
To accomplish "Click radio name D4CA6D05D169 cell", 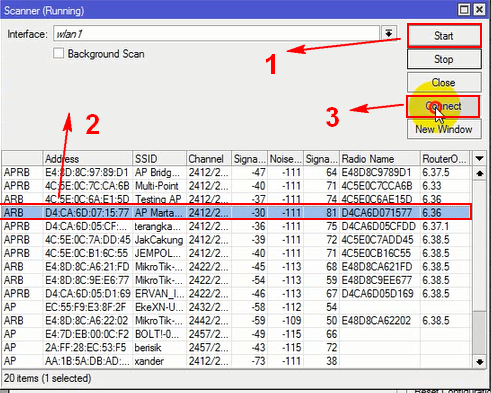I will click(380, 294).
